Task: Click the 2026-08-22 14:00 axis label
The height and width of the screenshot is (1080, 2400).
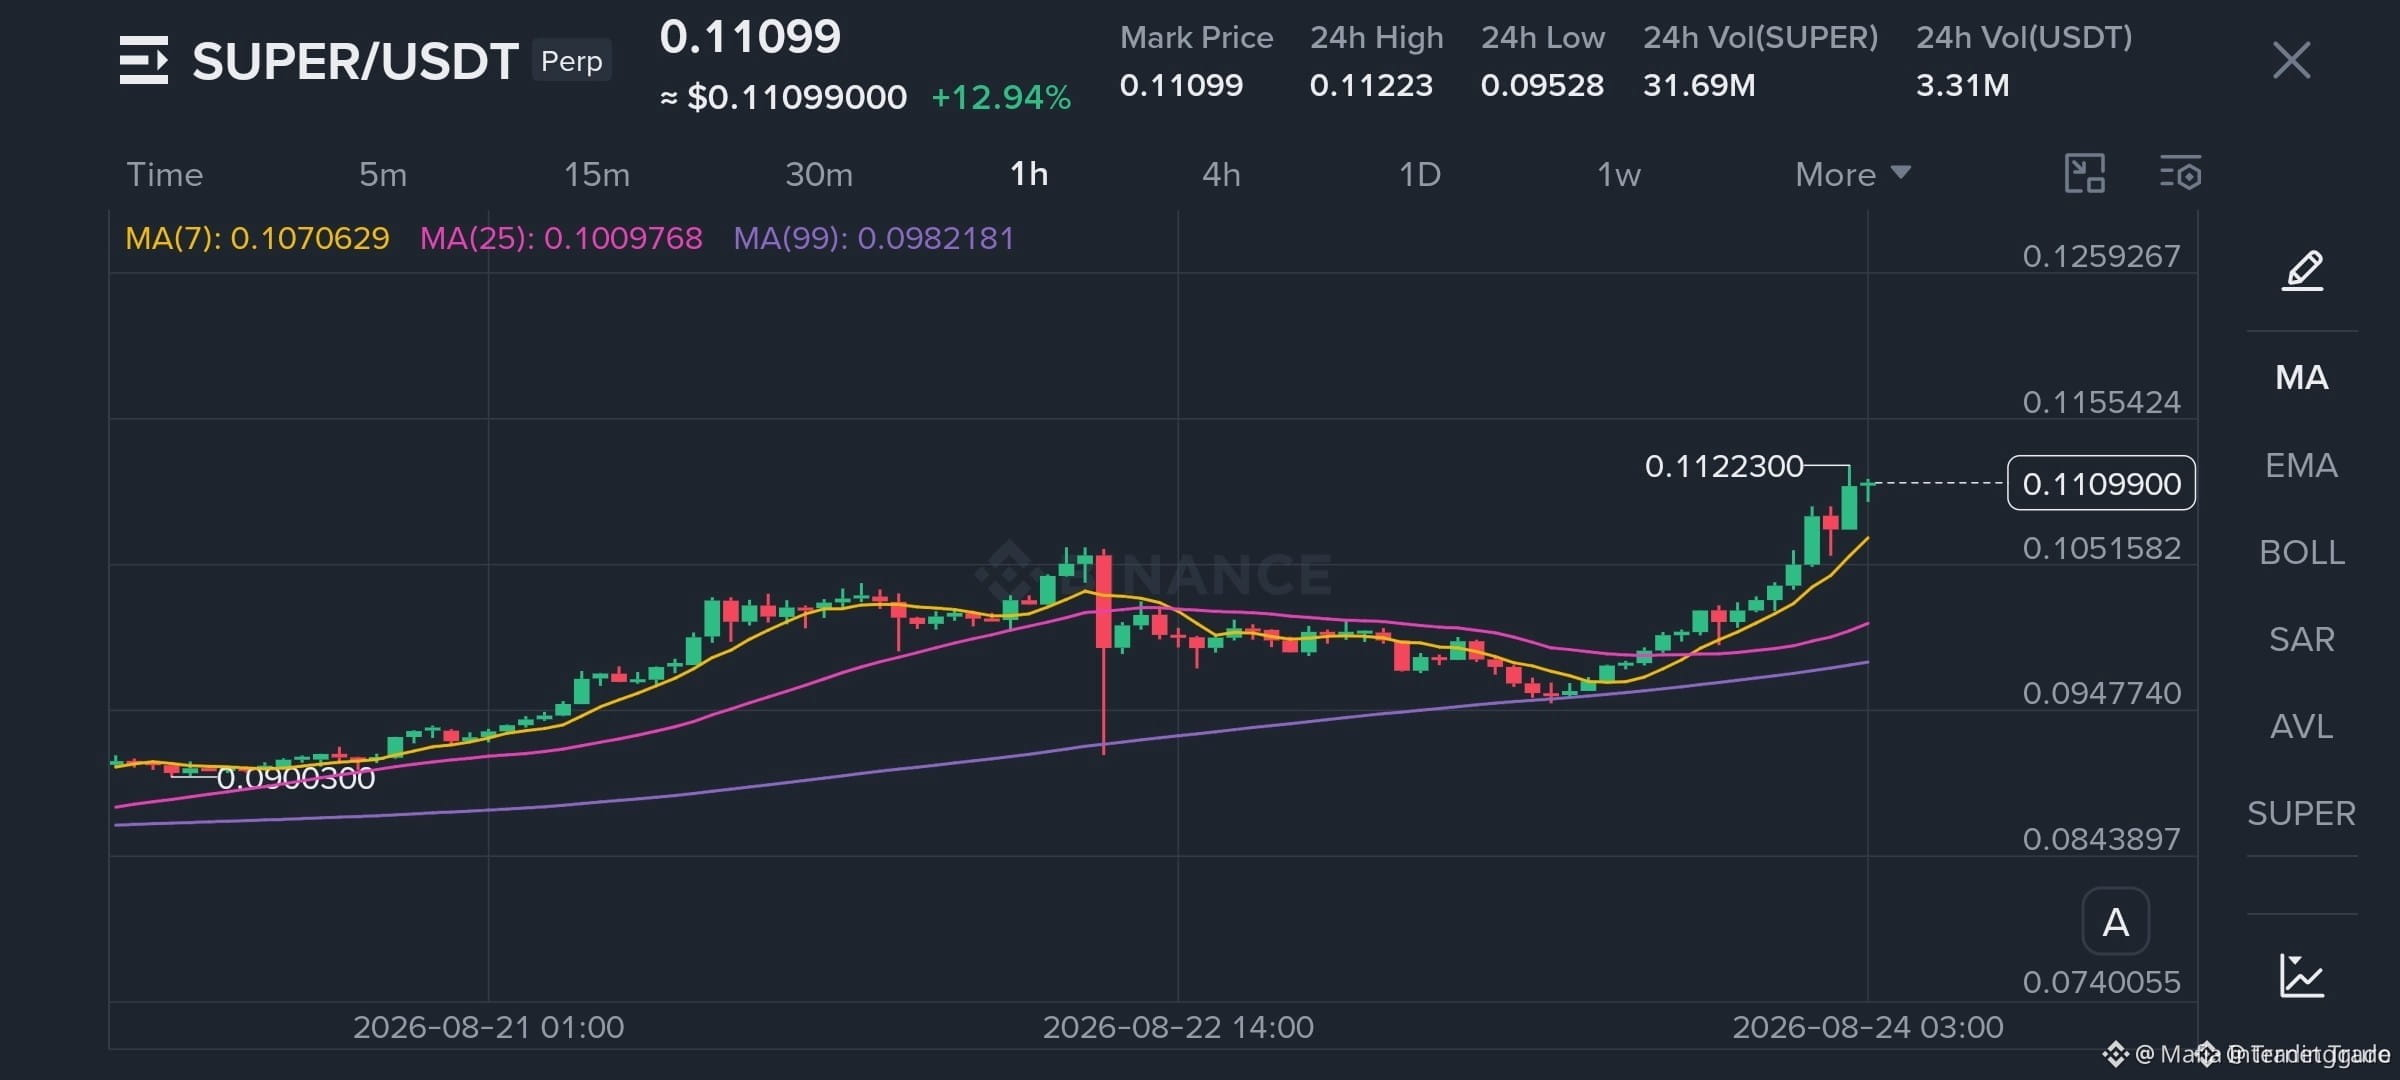Action: click(x=1178, y=1028)
